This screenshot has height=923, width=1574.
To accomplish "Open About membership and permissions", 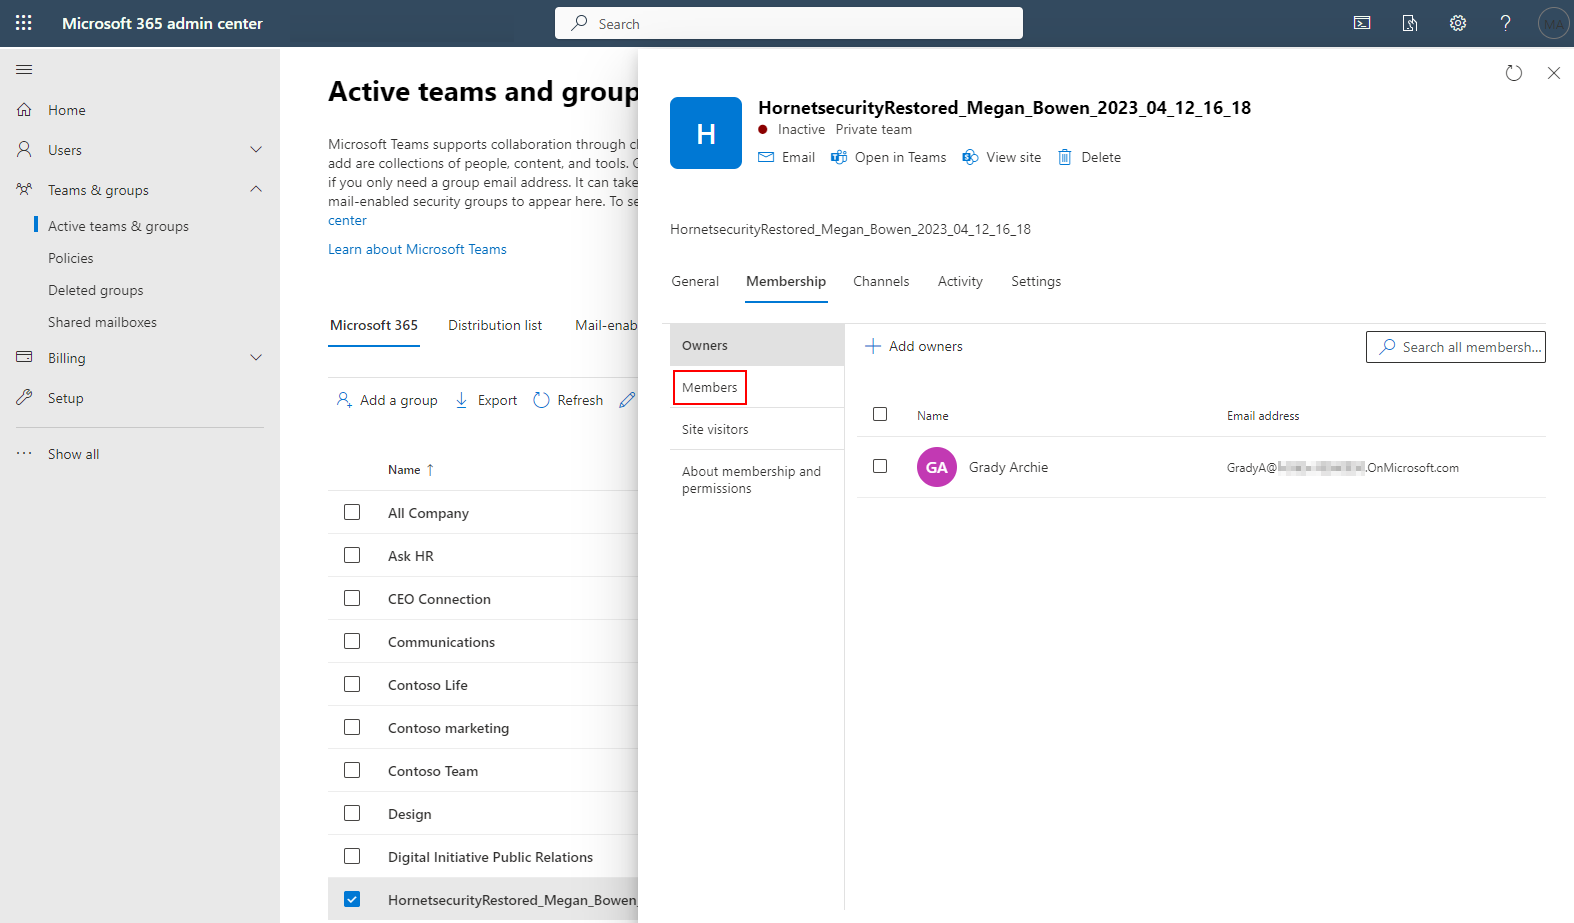I will pos(757,480).
